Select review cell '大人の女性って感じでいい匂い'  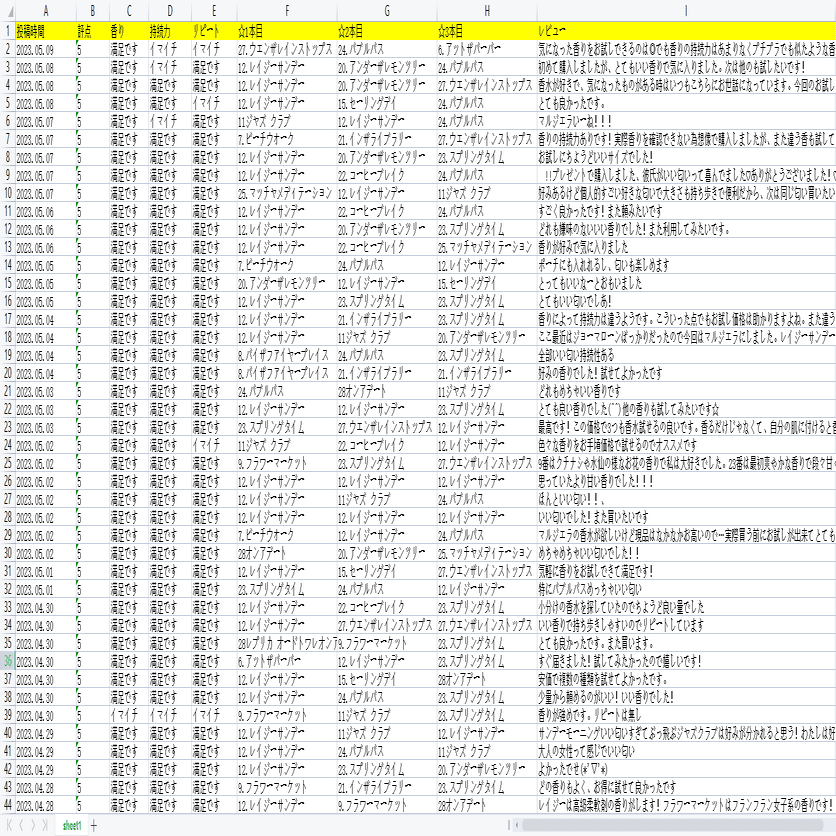tap(686, 751)
